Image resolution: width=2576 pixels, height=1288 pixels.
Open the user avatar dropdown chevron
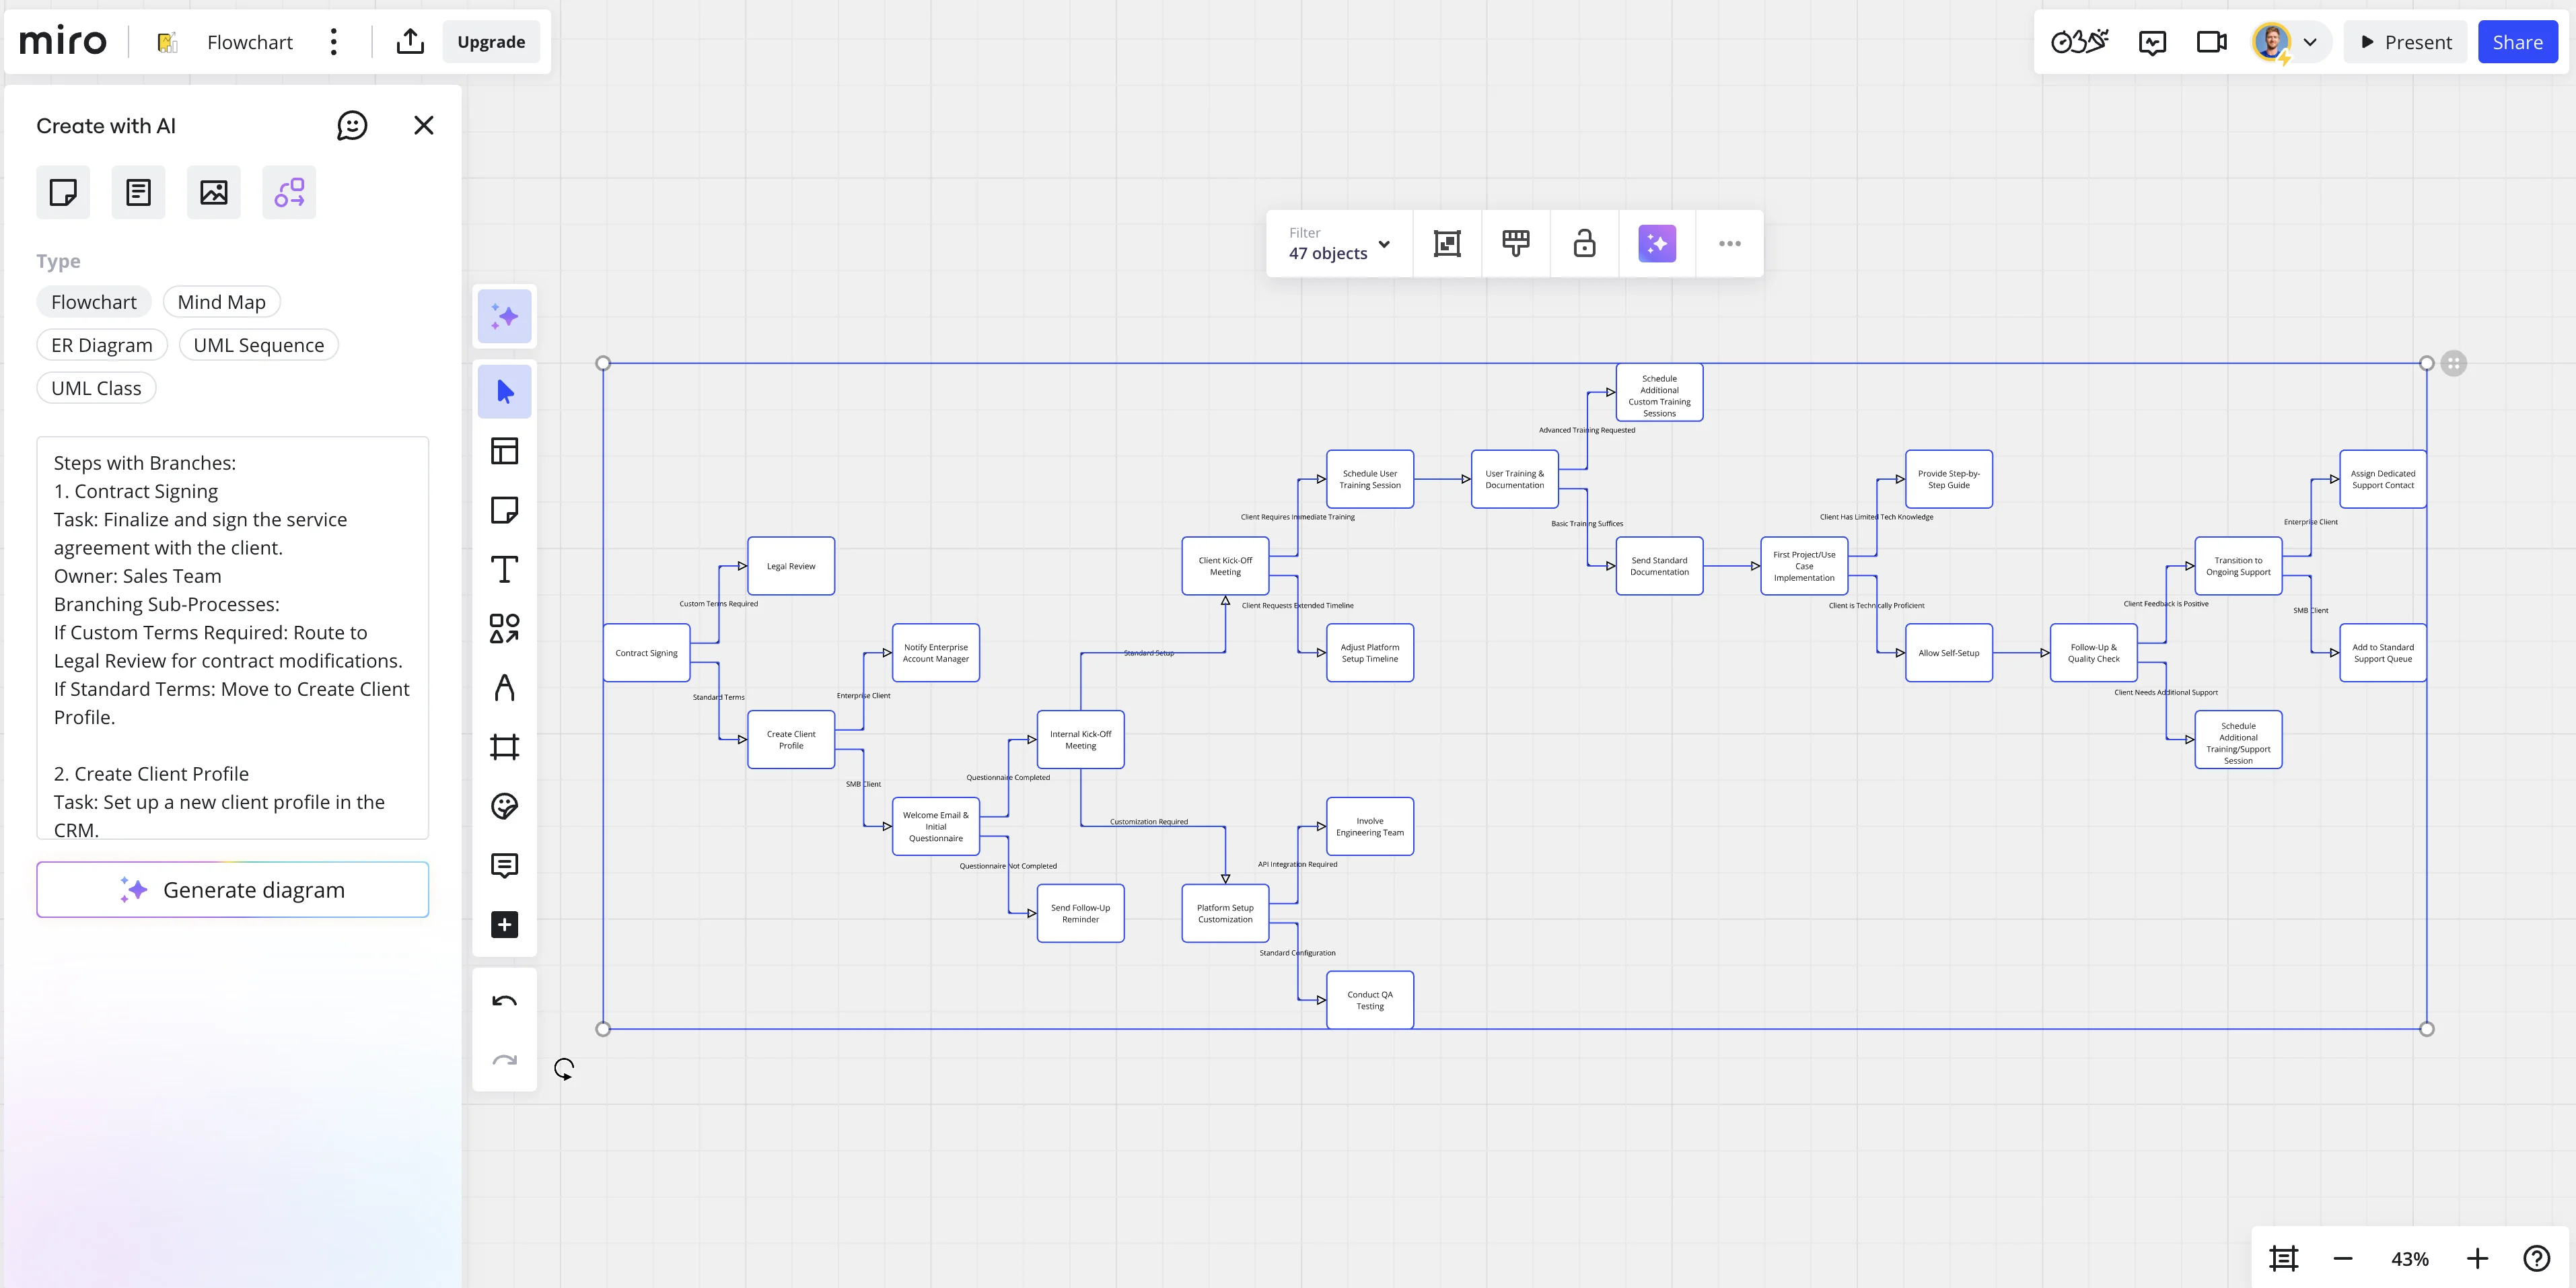[2310, 42]
